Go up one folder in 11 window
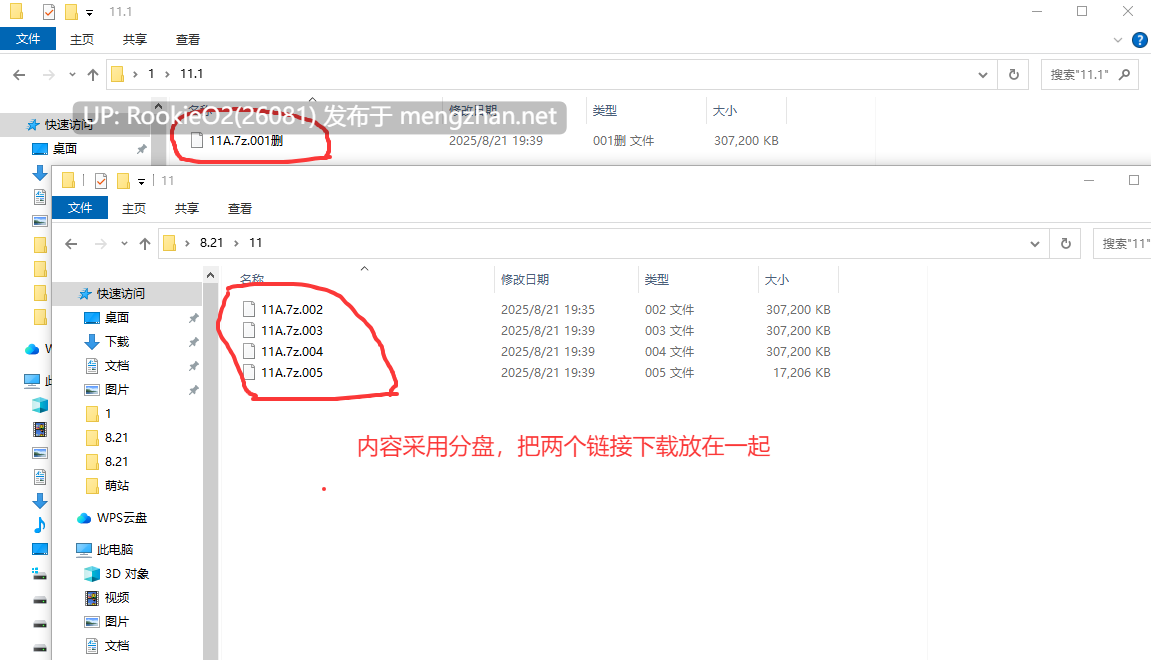This screenshot has height=660, width=1151. (145, 244)
